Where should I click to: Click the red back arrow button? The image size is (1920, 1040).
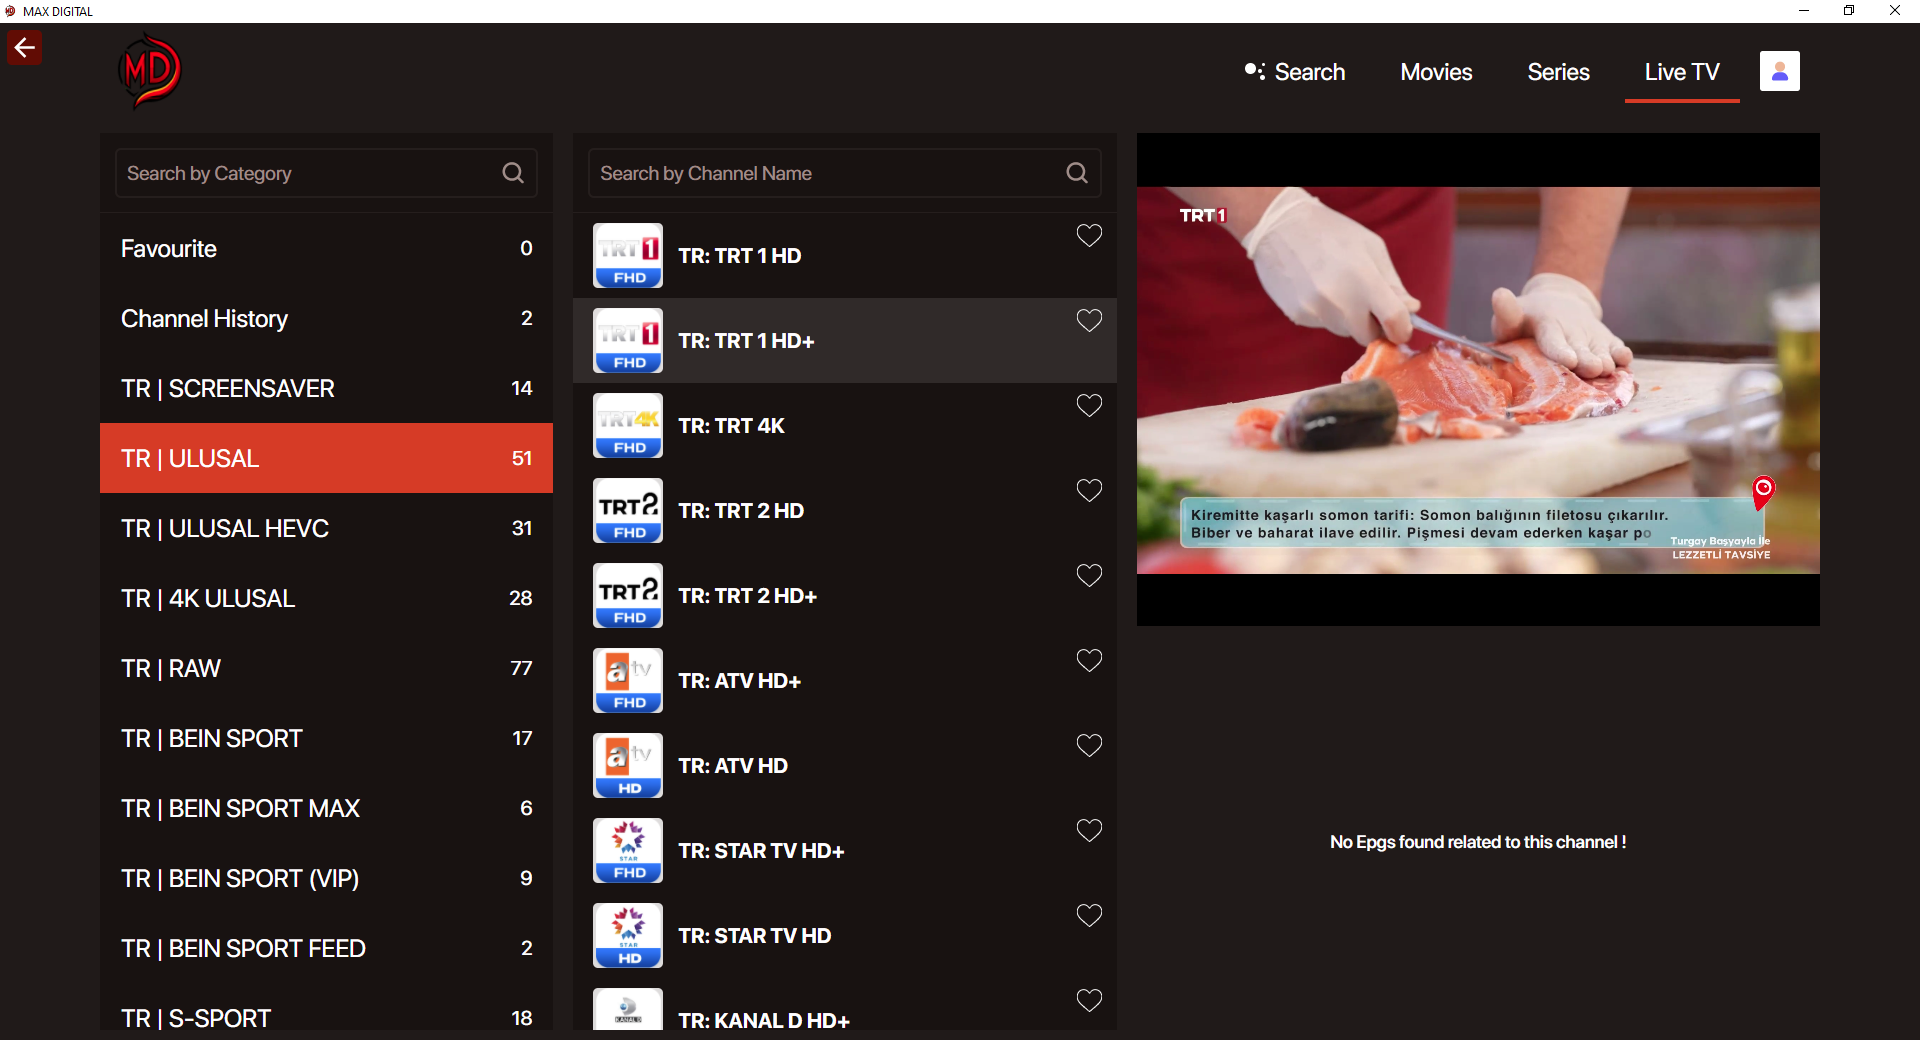[24, 47]
